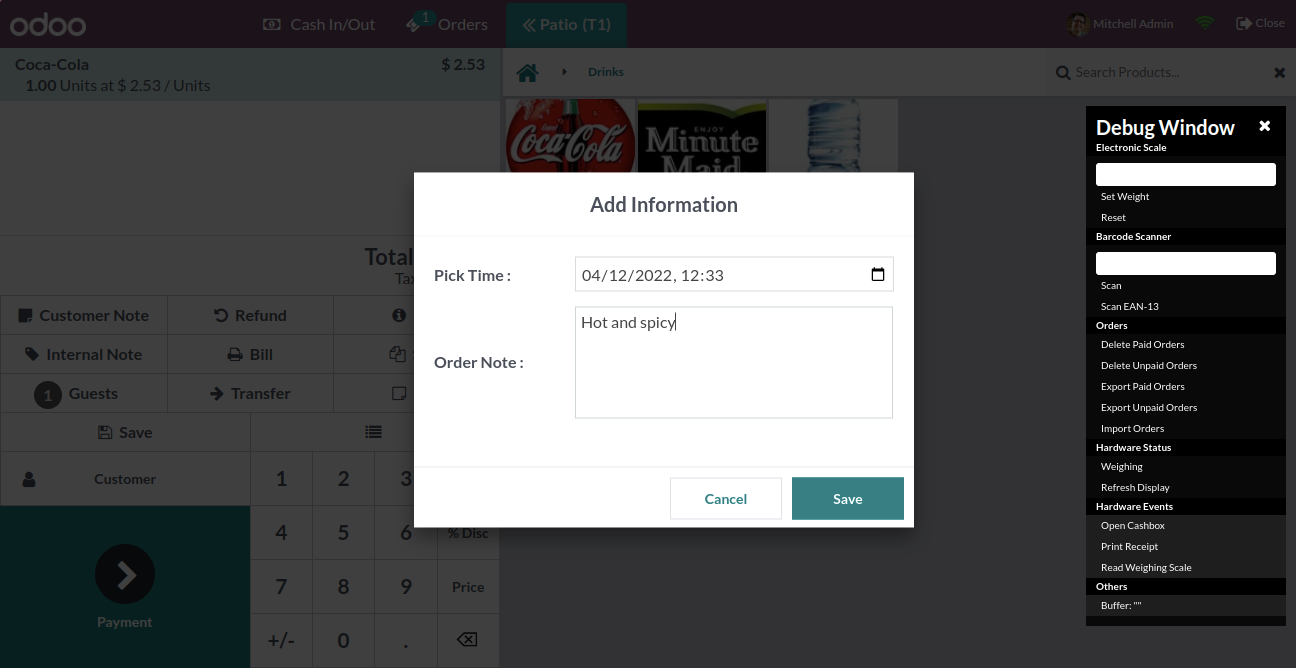Click the backspace key icon on numpad
This screenshot has height=668, width=1296.
tap(467, 640)
